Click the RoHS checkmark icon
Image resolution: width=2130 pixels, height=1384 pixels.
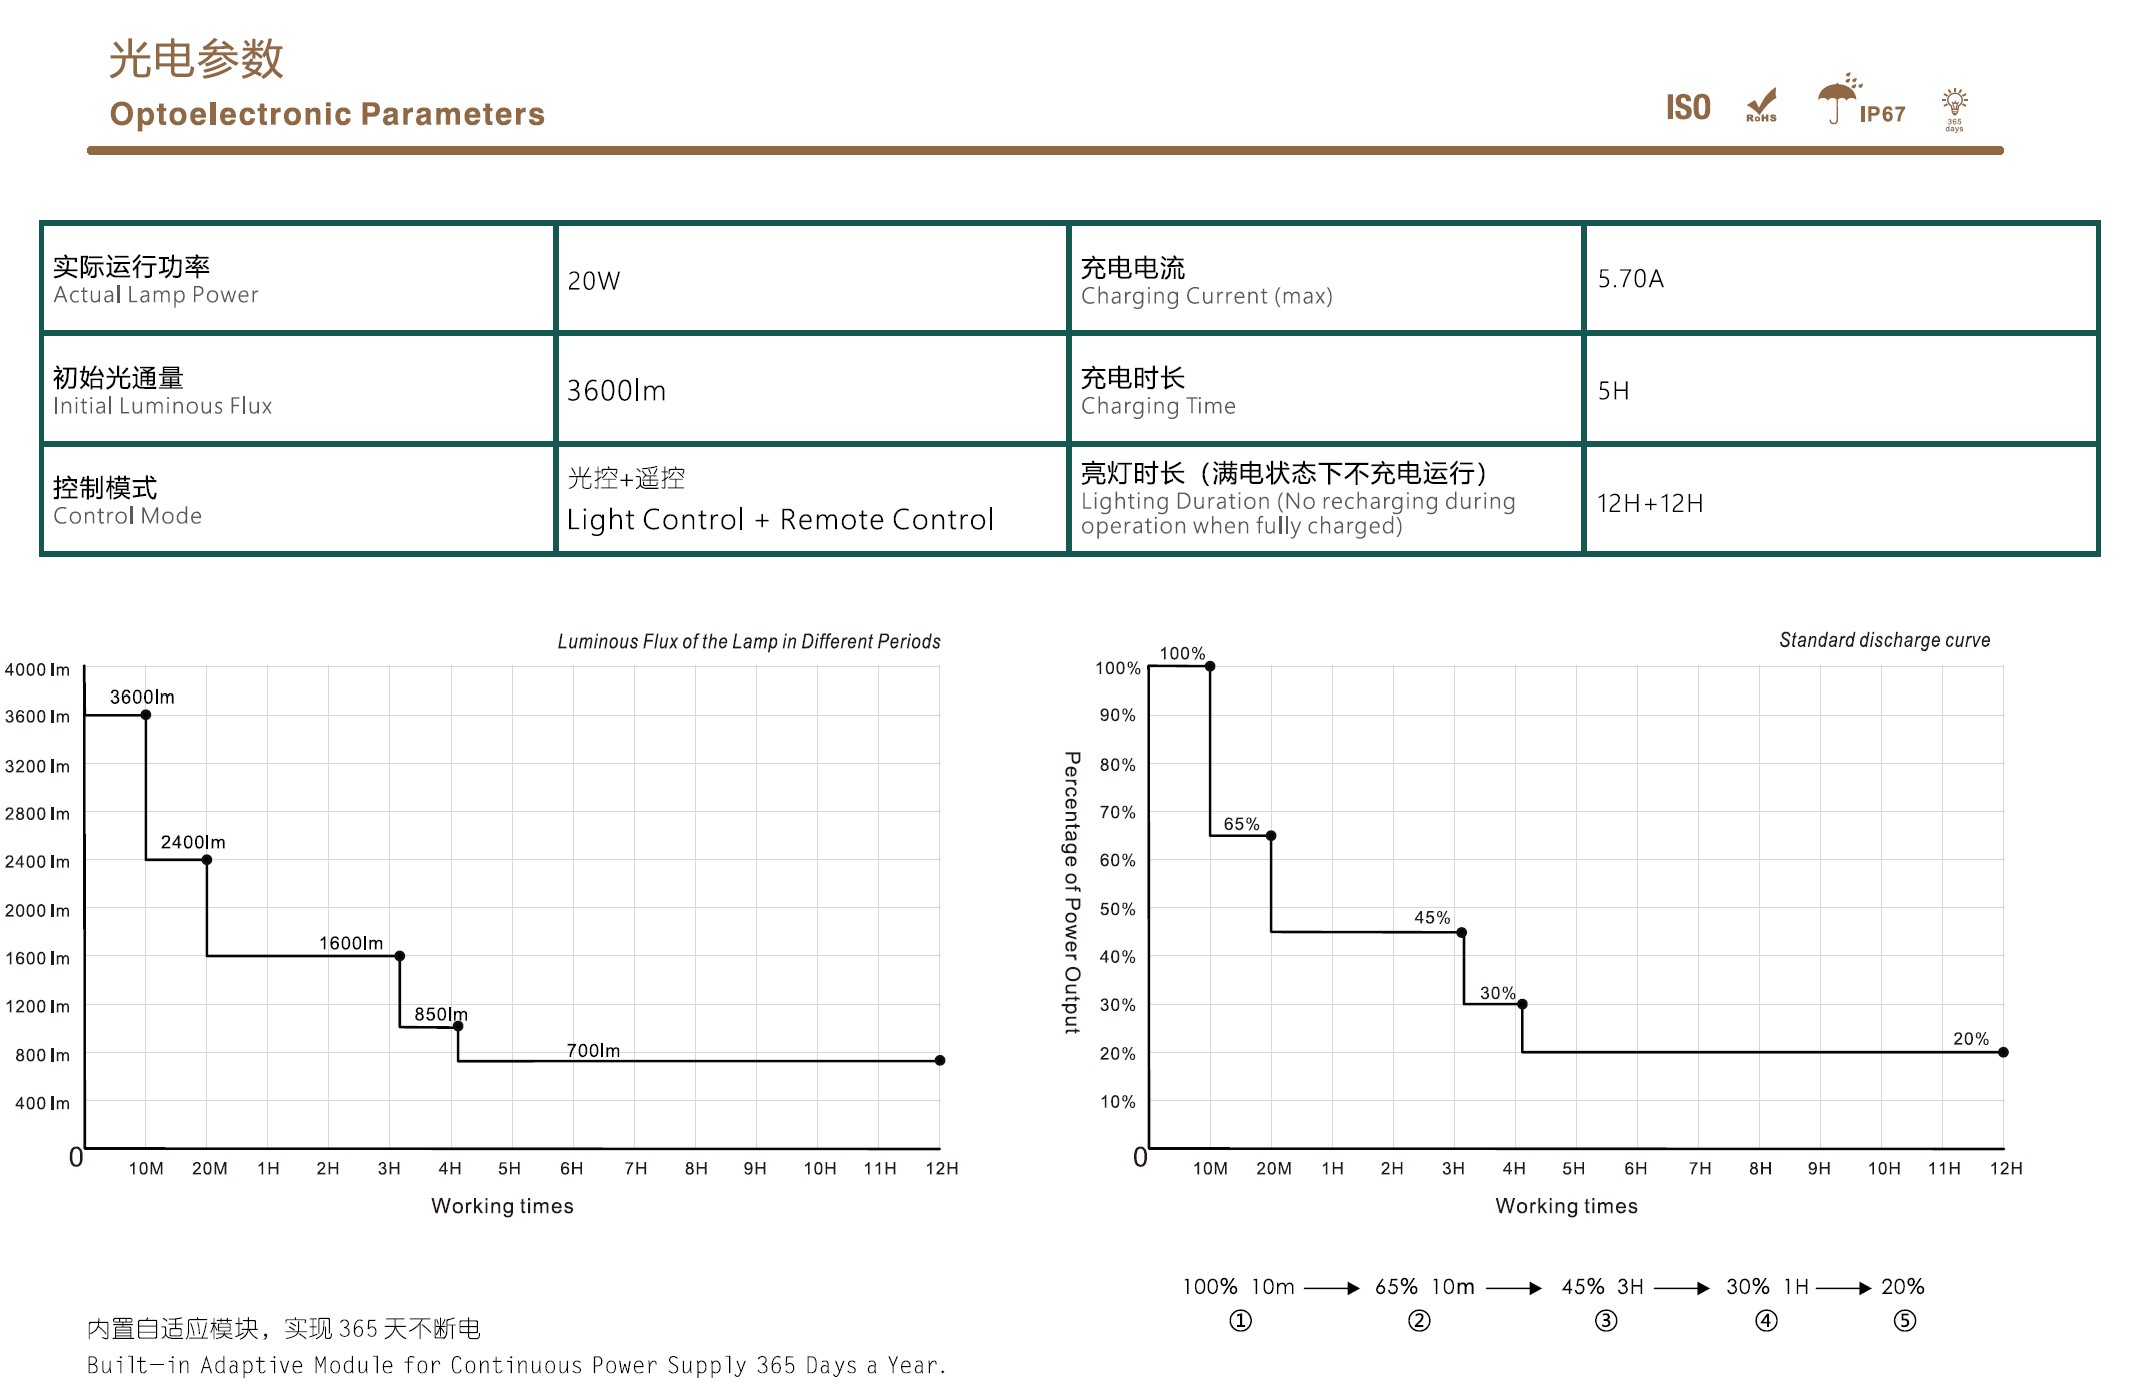point(1761,104)
